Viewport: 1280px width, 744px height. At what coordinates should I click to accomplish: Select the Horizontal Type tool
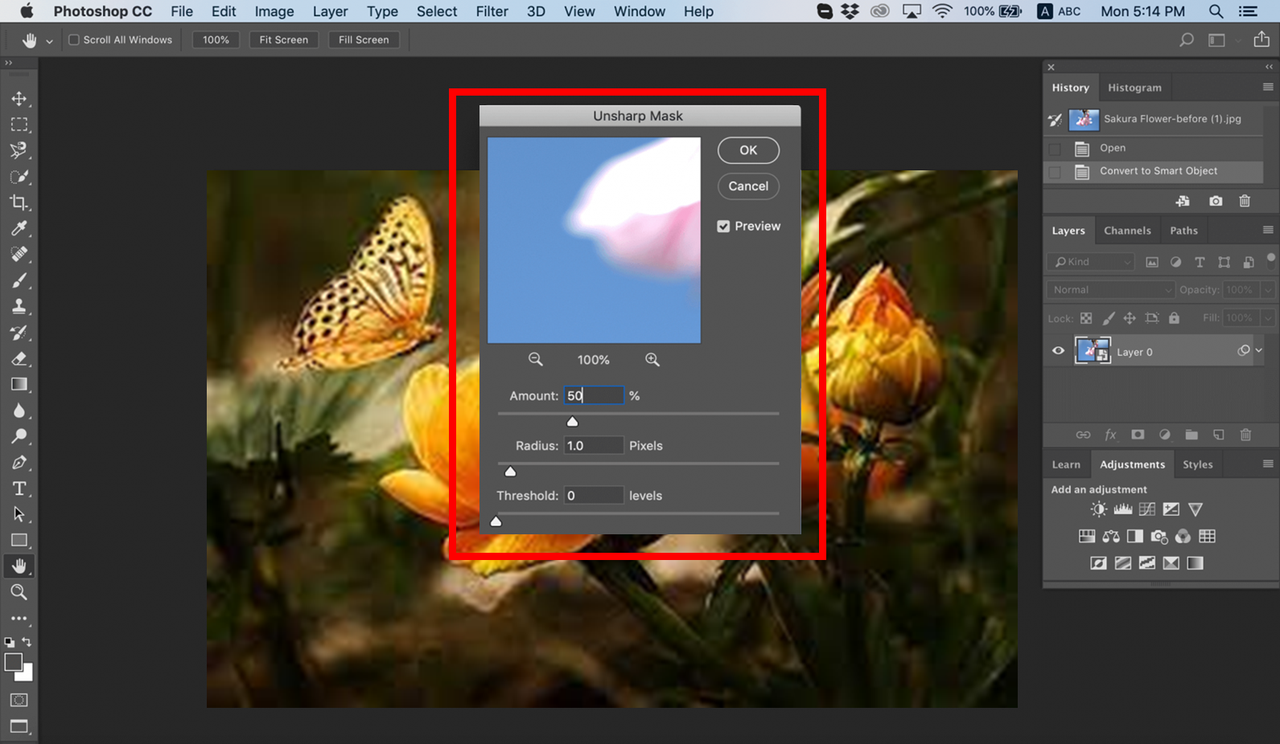[20, 488]
